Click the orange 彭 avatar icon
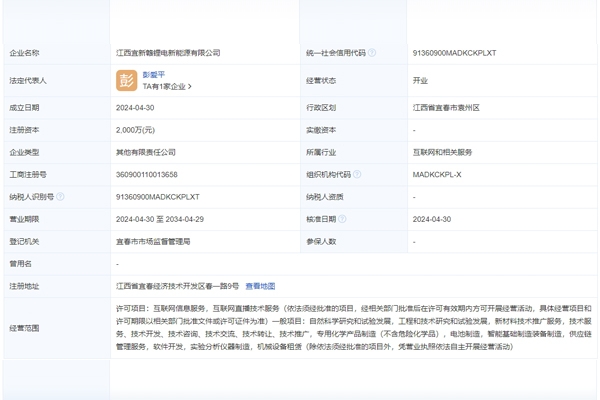Screen dimensions: 600x400 pos(127,80)
